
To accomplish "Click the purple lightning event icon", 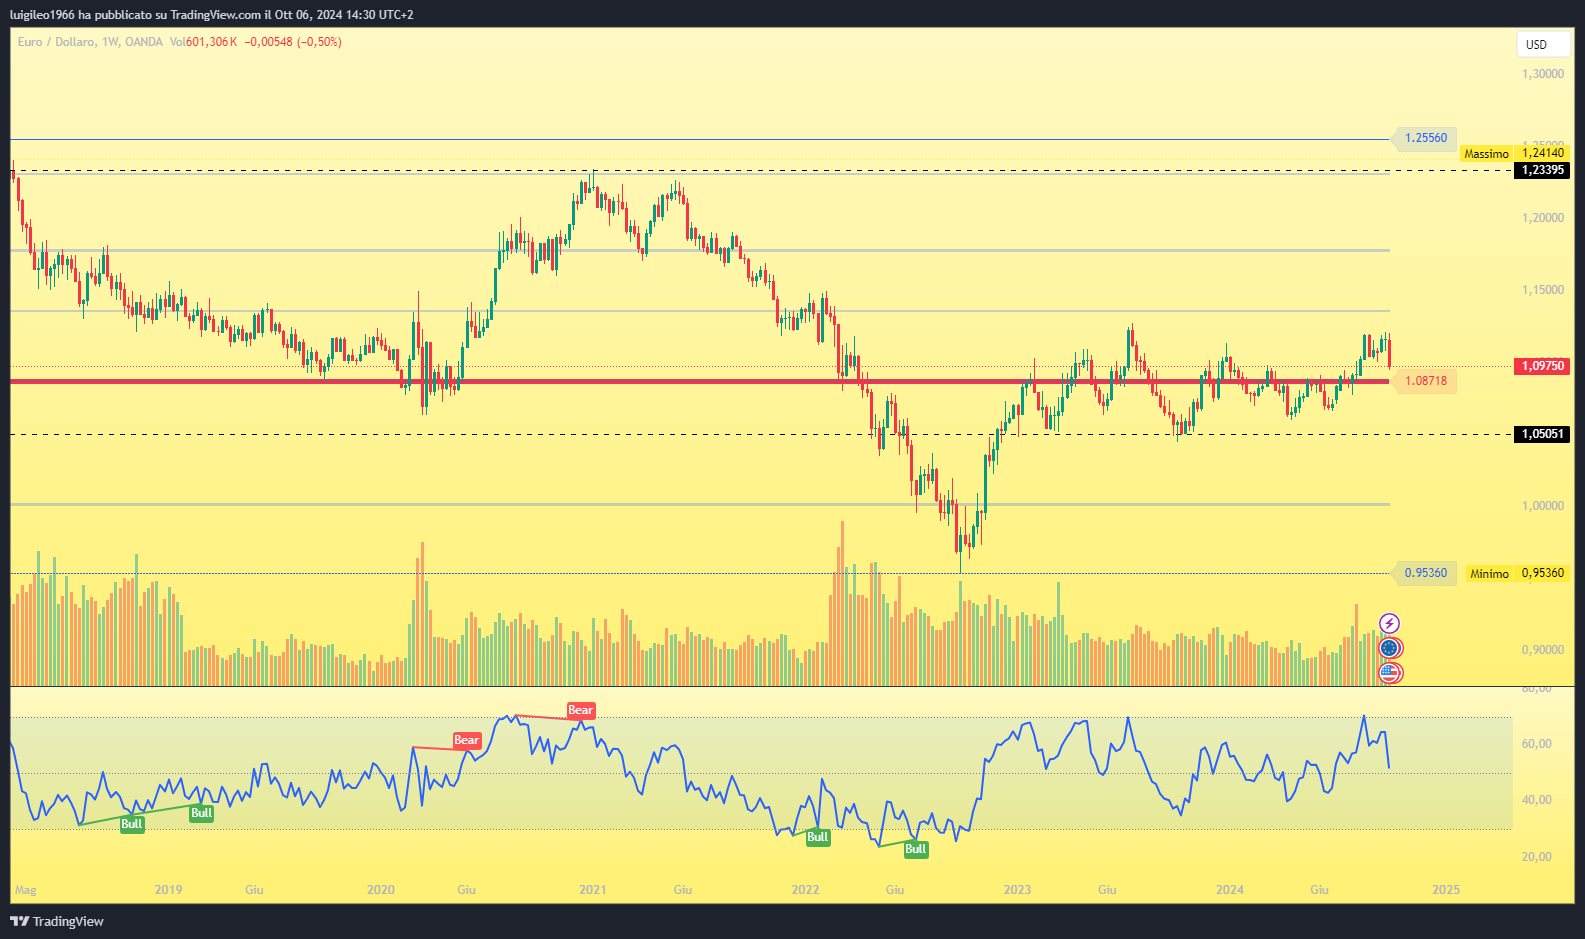I will 1389,624.
